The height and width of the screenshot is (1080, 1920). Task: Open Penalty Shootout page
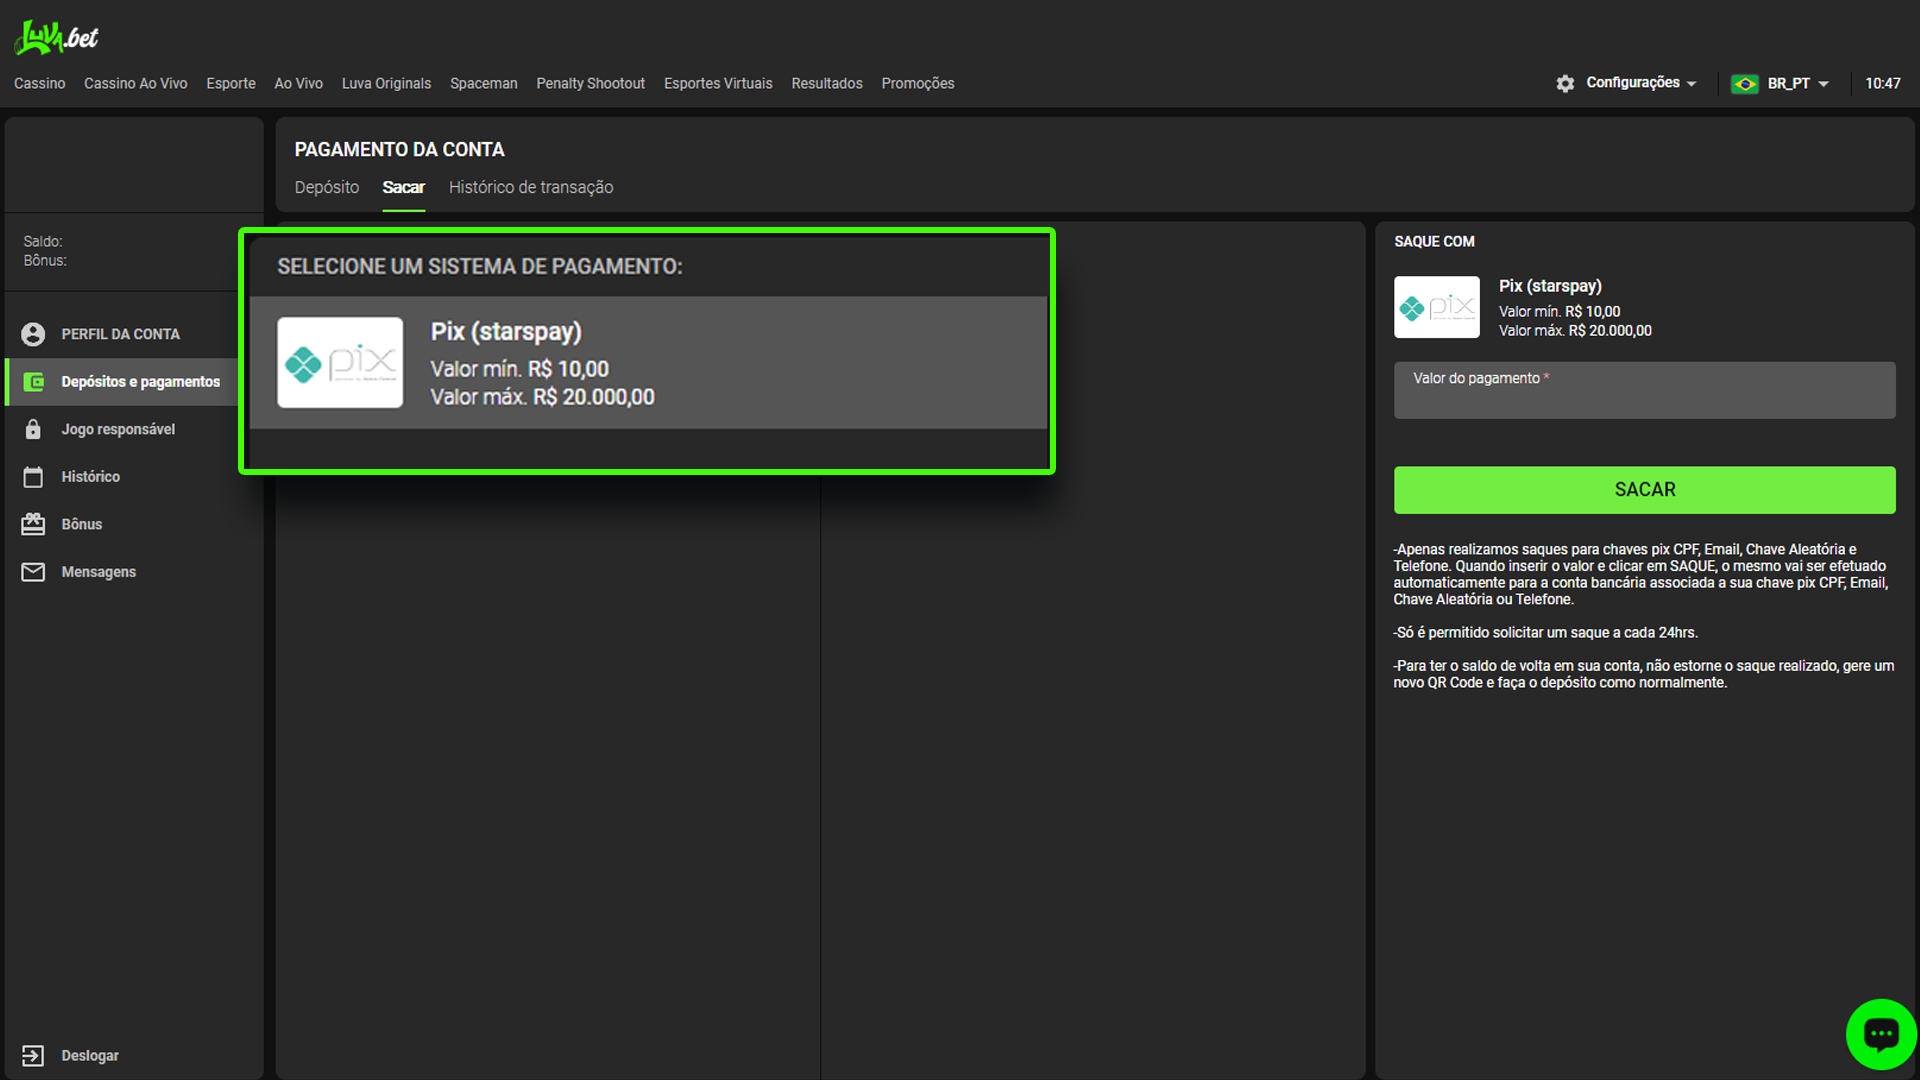[x=590, y=84]
